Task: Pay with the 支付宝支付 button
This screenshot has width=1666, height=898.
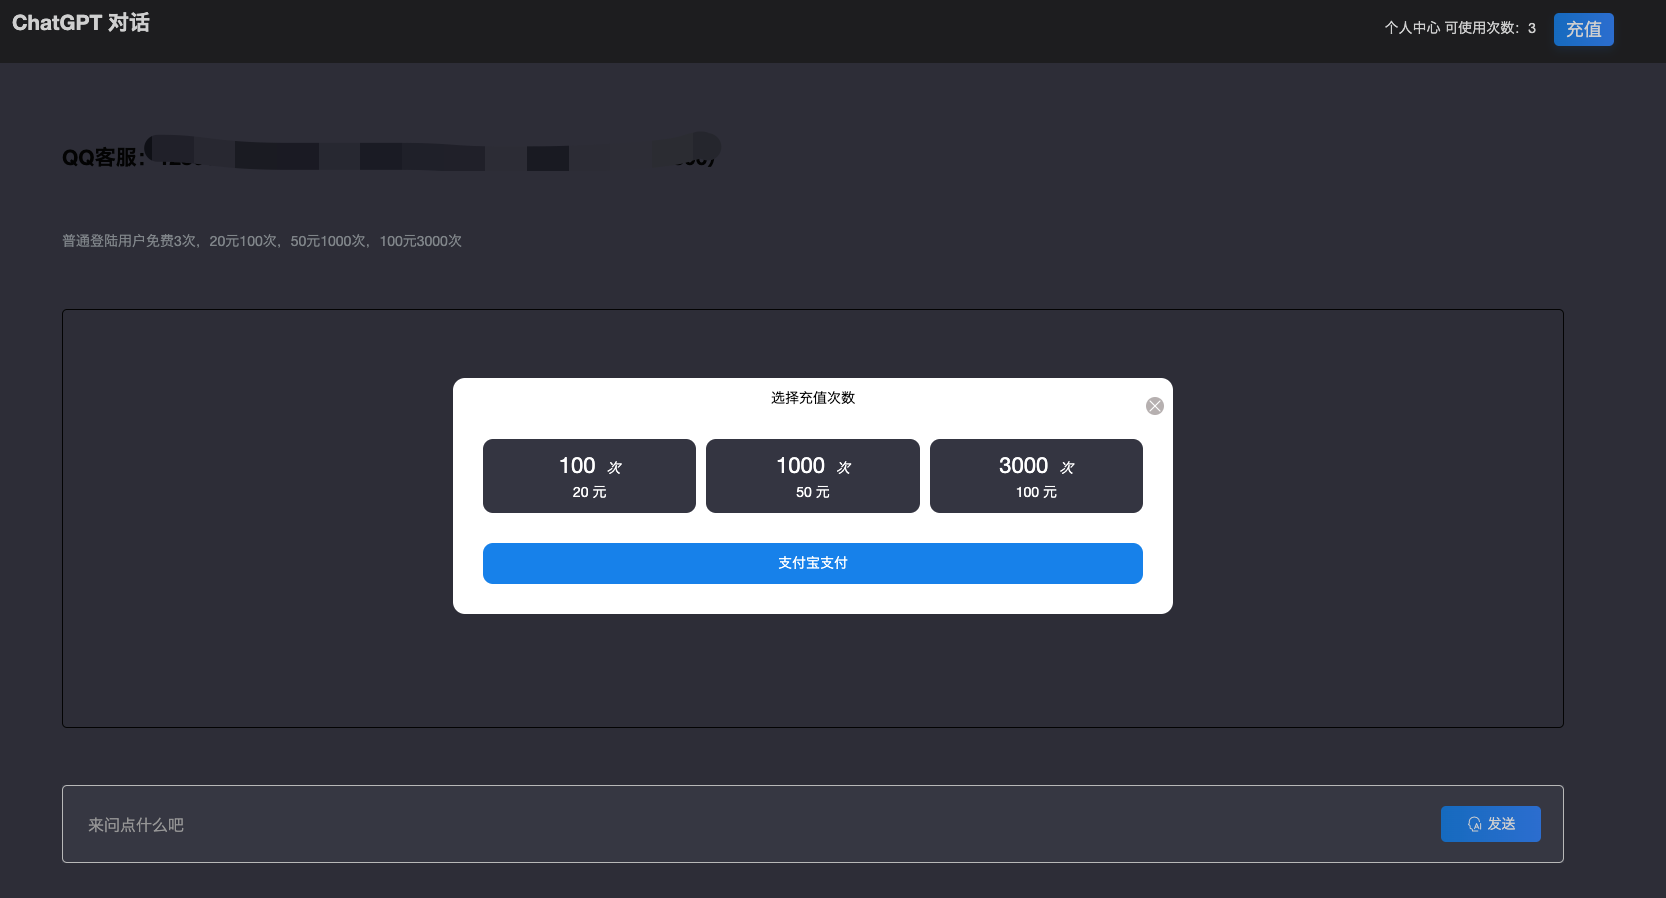Action: (813, 563)
